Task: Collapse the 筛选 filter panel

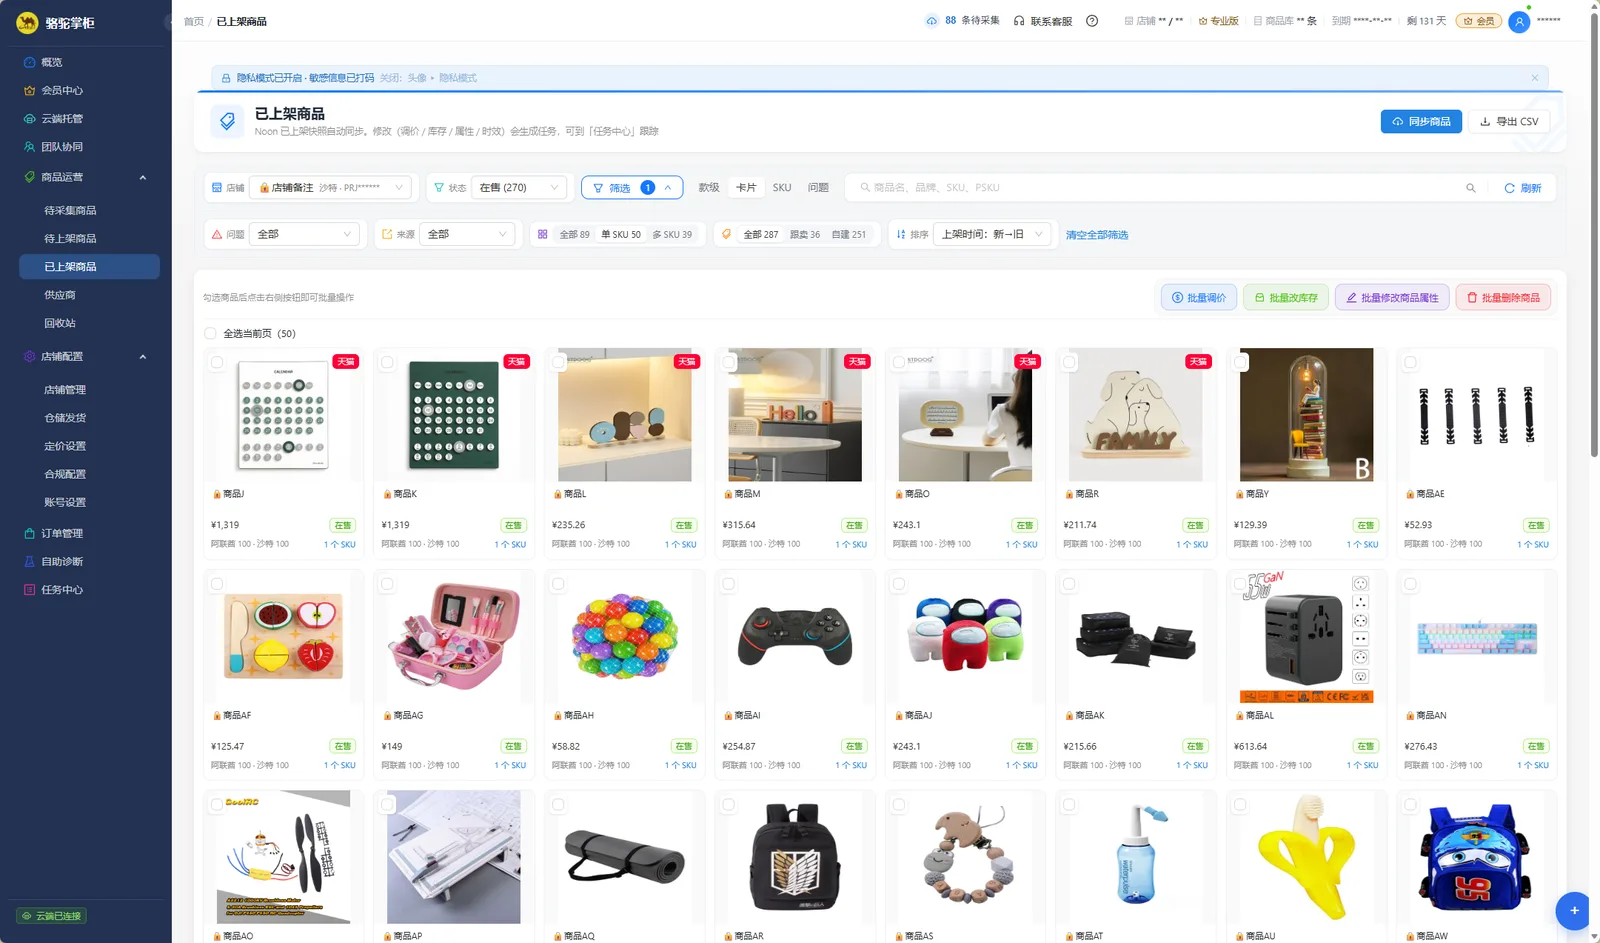Action: click(632, 187)
